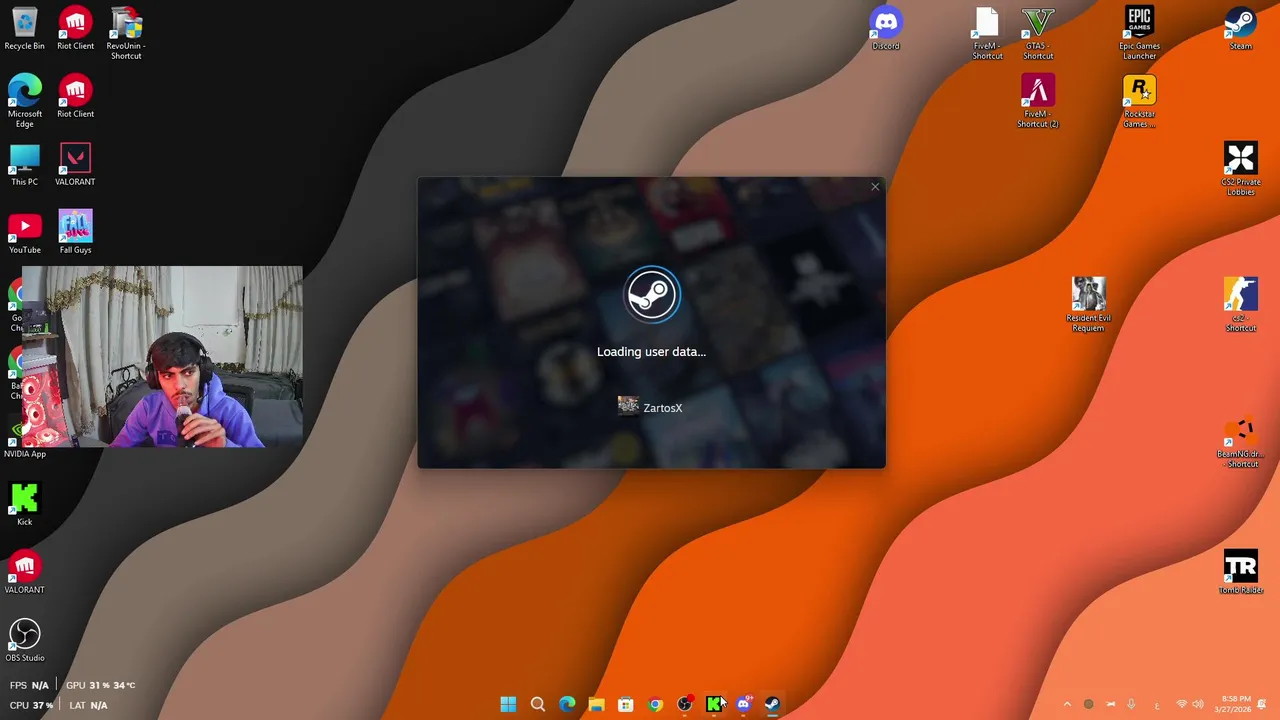Click the 'Loading user data...' status text
Viewport: 1280px width, 720px height.
(651, 352)
